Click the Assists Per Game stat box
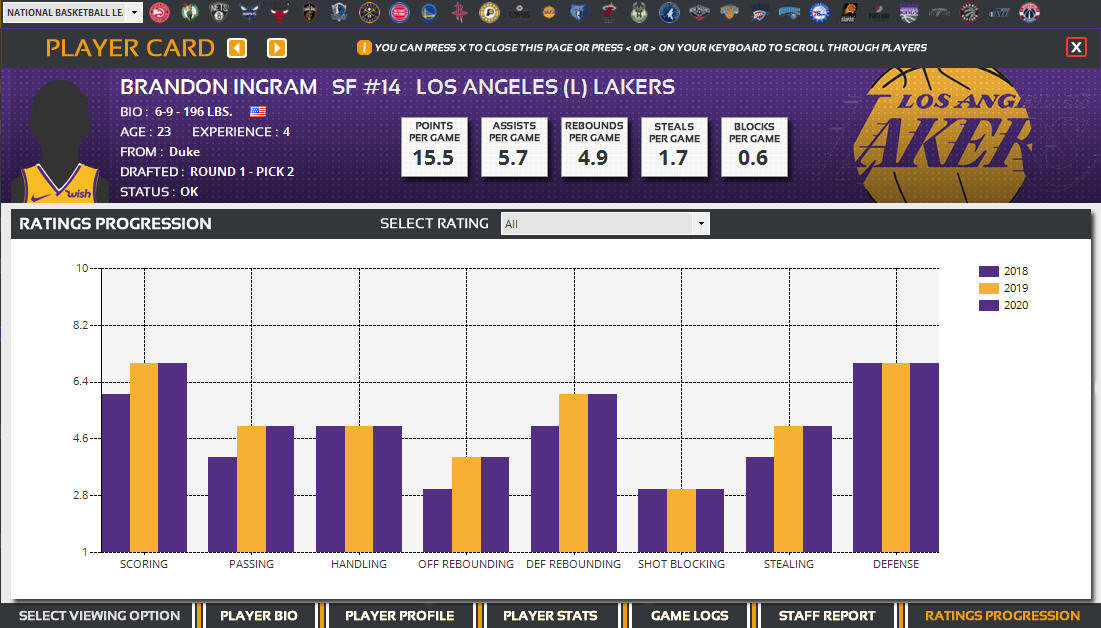 click(x=514, y=147)
